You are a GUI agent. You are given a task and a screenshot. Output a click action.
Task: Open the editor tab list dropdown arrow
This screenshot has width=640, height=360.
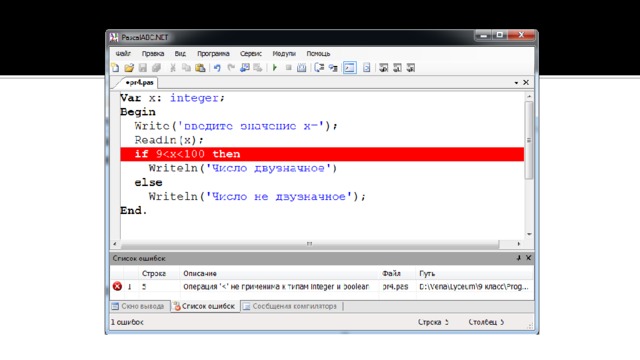tap(516, 83)
